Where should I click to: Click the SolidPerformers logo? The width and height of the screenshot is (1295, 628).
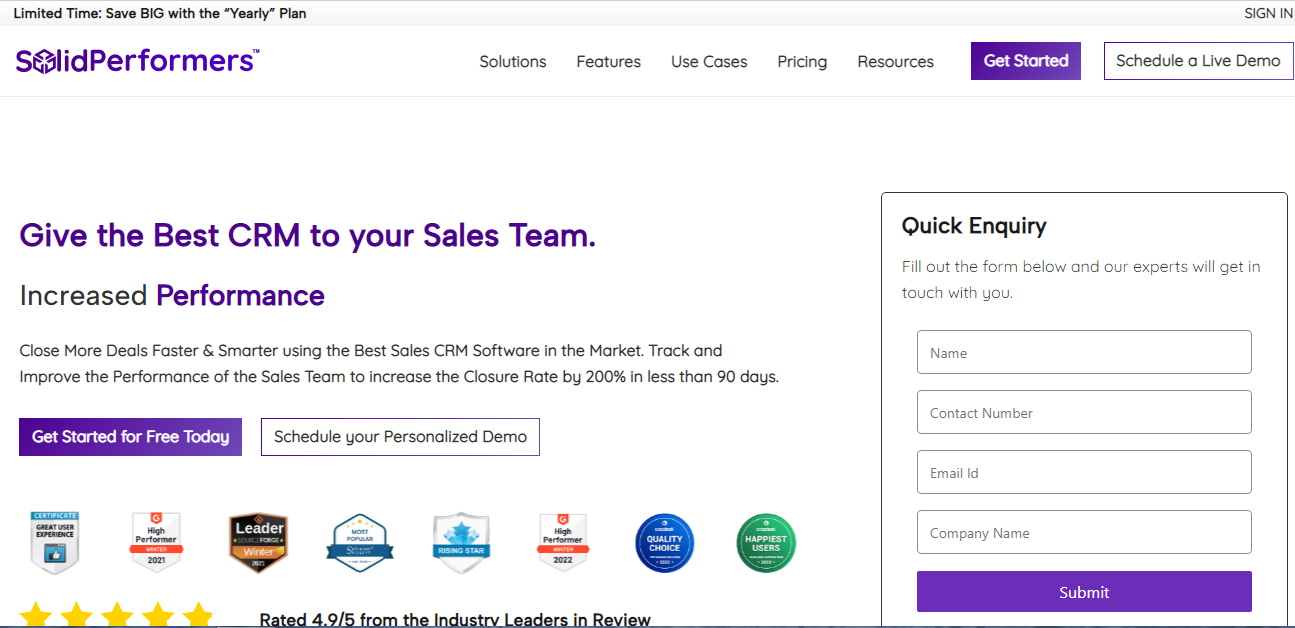(137, 61)
